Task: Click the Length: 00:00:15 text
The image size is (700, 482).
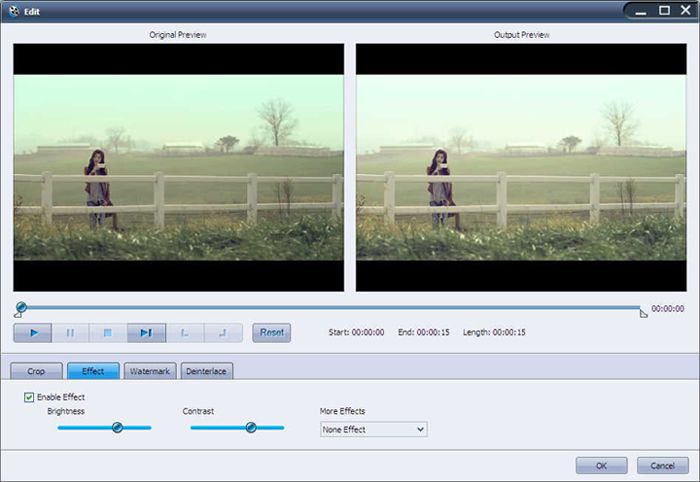Action: 494,332
